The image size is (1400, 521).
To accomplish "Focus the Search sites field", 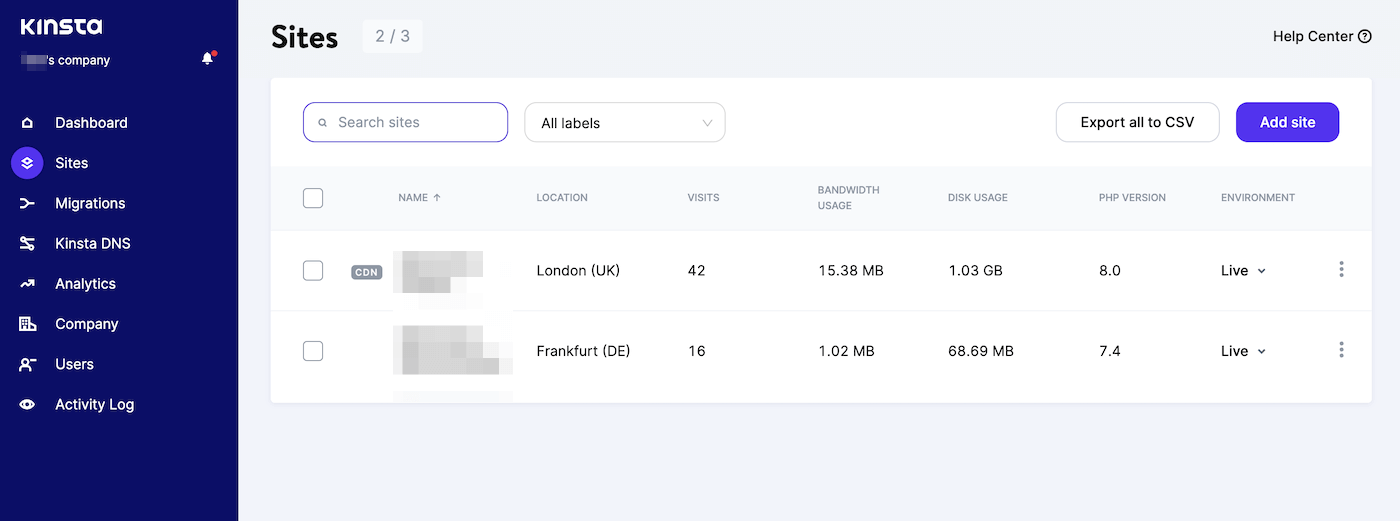I will click(405, 122).
